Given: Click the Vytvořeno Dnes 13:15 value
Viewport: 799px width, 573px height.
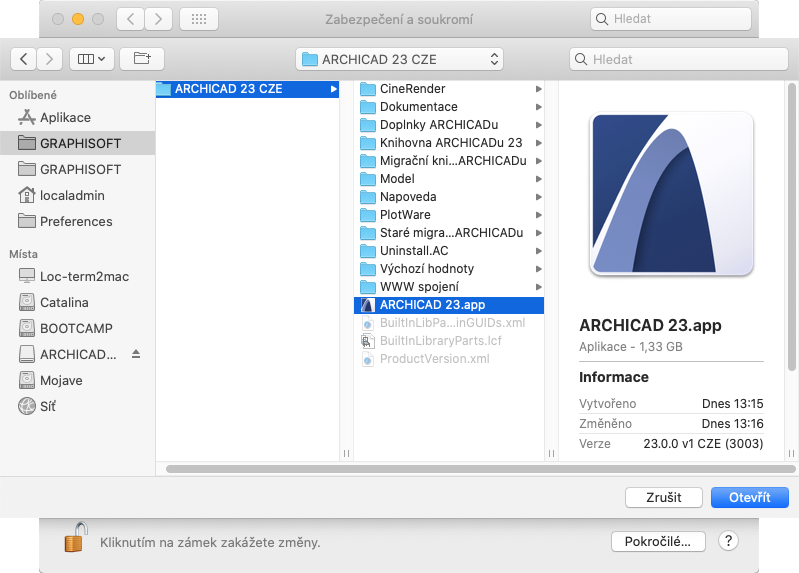Looking at the screenshot, I should pos(732,404).
